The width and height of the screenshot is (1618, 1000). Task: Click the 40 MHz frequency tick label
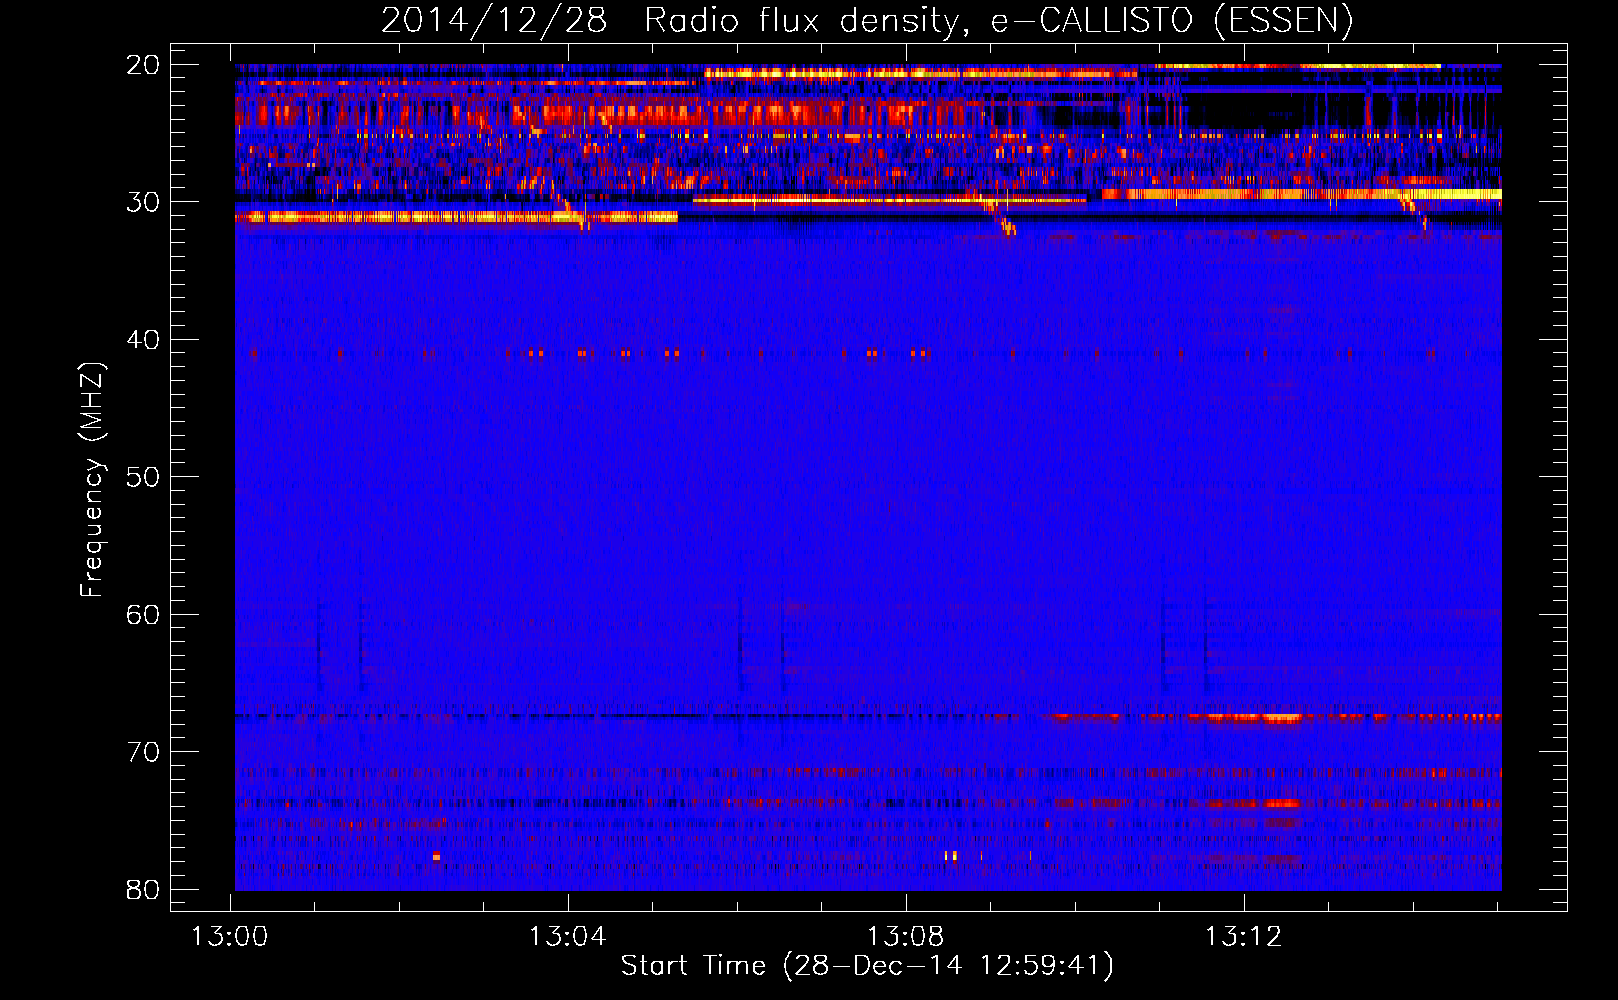(143, 340)
